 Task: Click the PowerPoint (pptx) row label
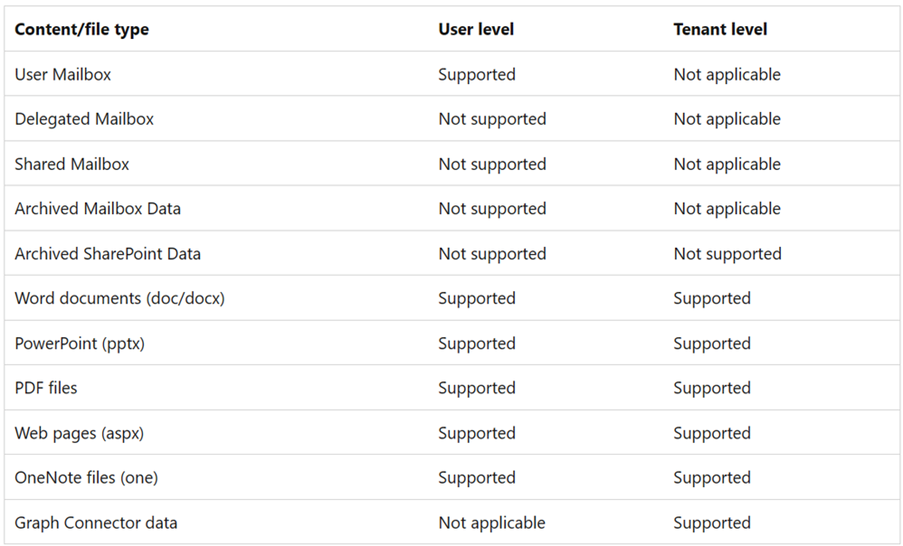pyautogui.click(x=79, y=343)
